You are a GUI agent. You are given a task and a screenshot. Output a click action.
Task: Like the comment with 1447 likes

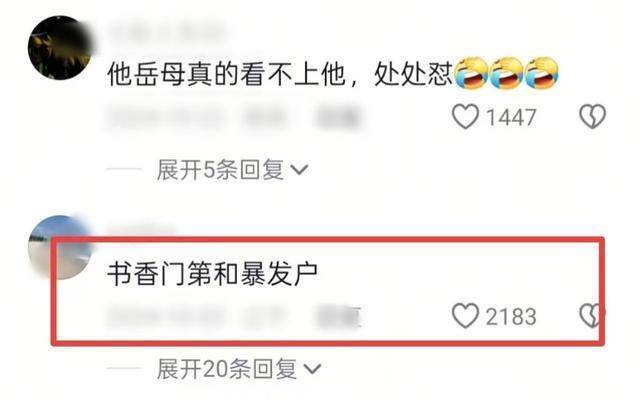point(465,117)
